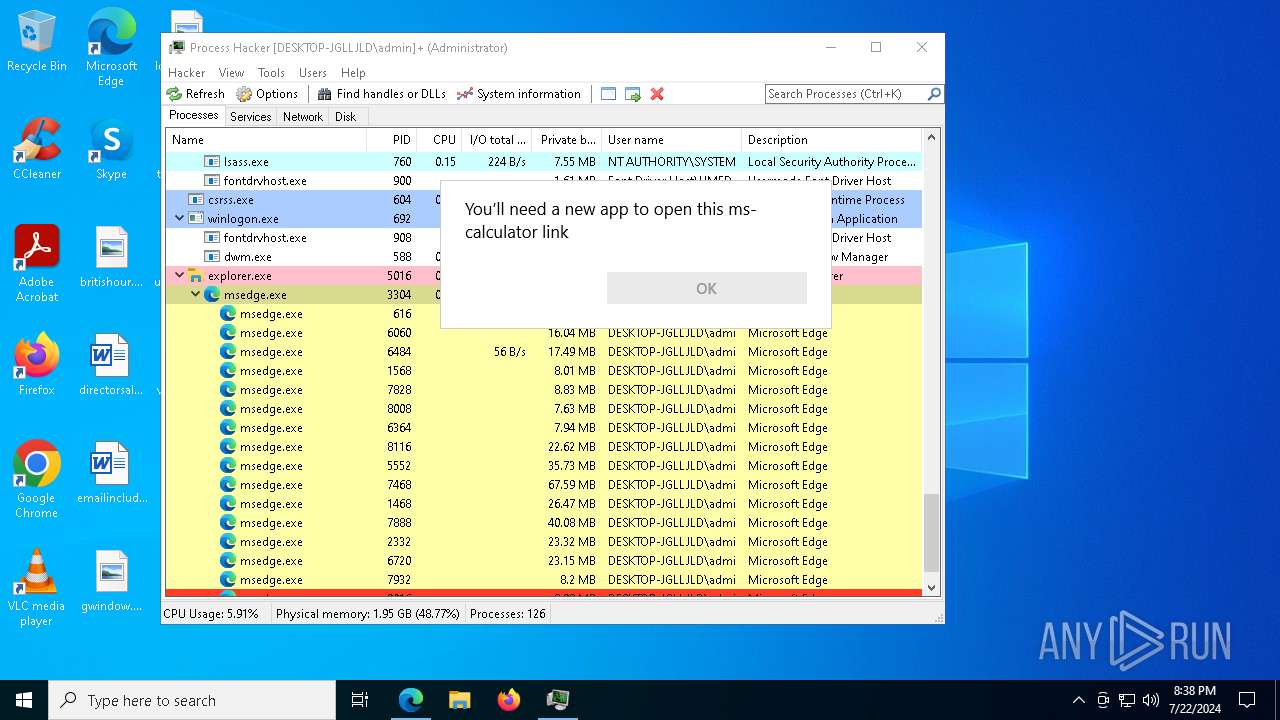
Task: Sort by the Private bytes column header
Action: pos(566,140)
